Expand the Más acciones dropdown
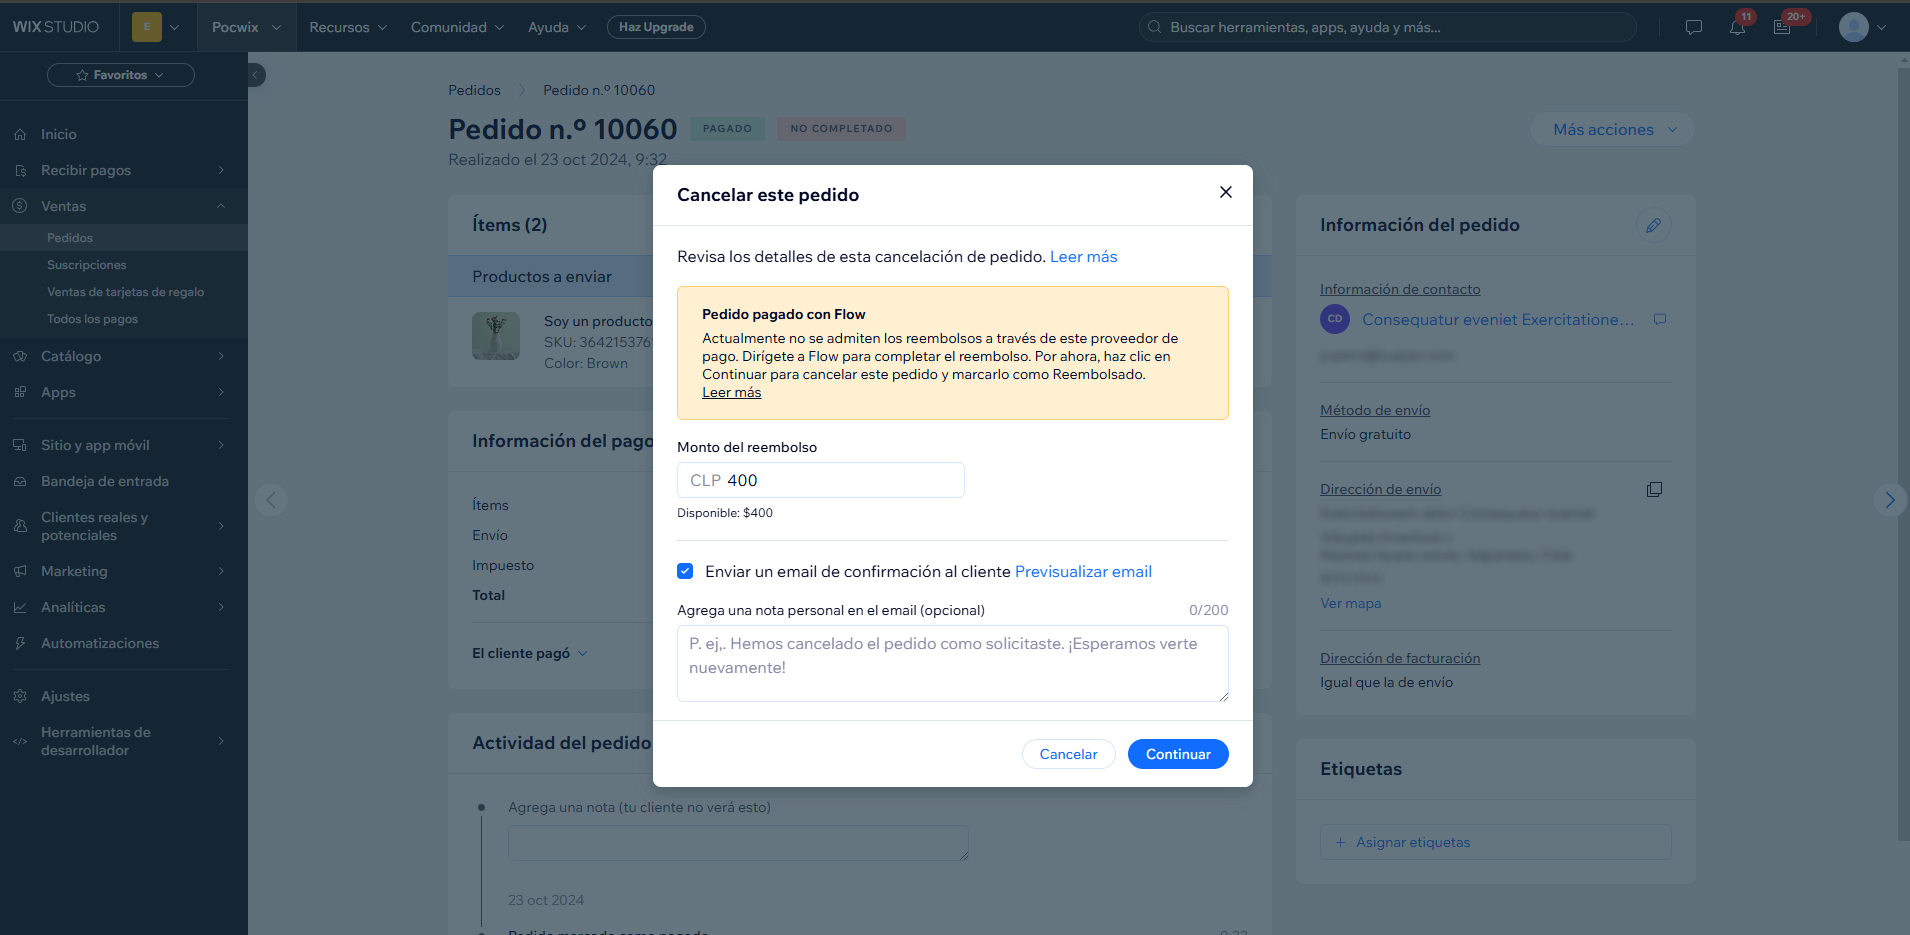The width and height of the screenshot is (1910, 935). pyautogui.click(x=1612, y=130)
